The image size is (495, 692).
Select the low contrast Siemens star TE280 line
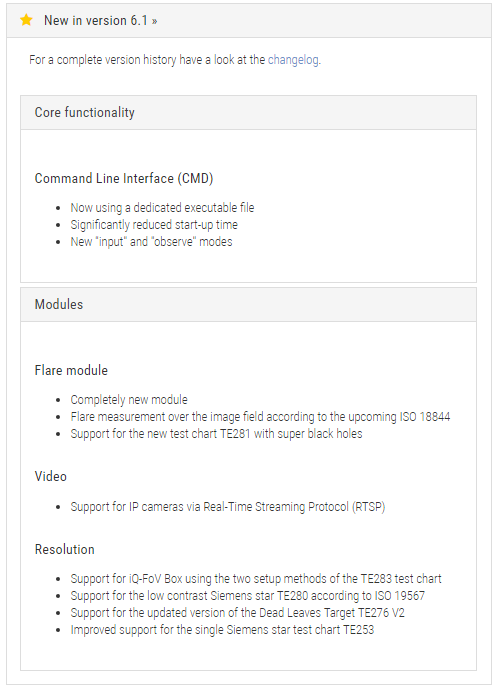click(x=248, y=596)
